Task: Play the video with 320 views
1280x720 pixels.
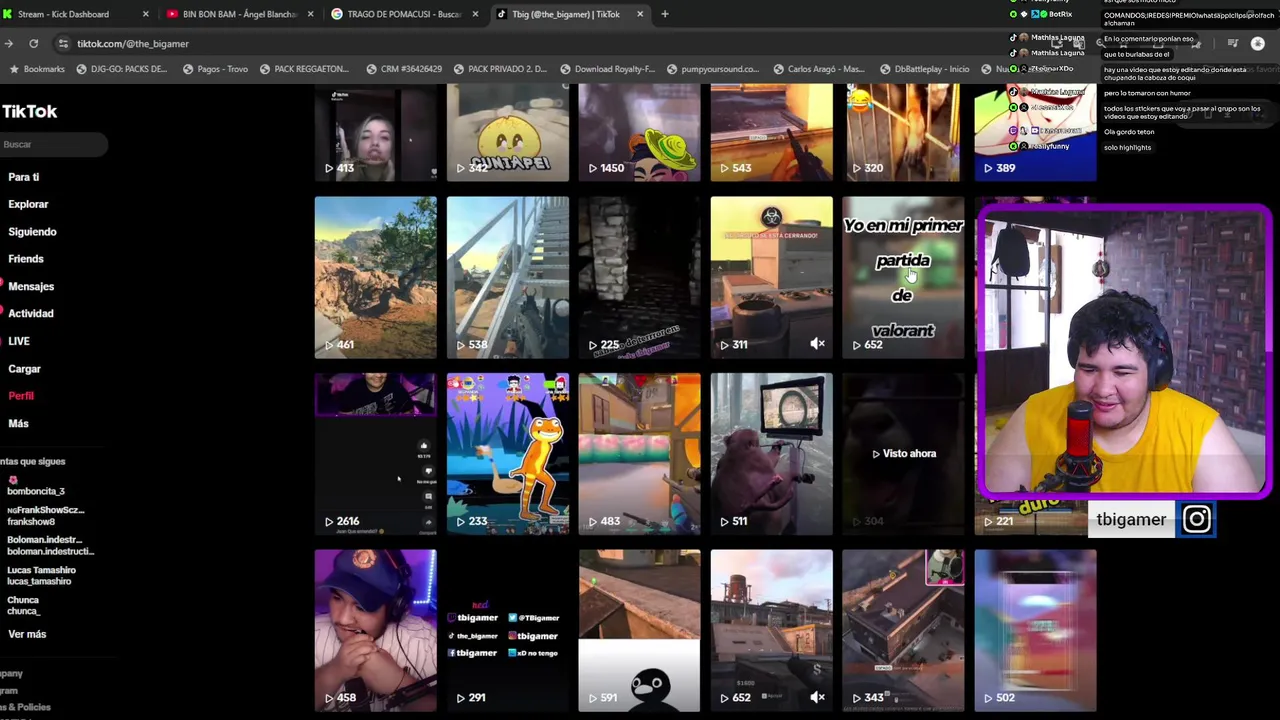Action: coord(903,132)
